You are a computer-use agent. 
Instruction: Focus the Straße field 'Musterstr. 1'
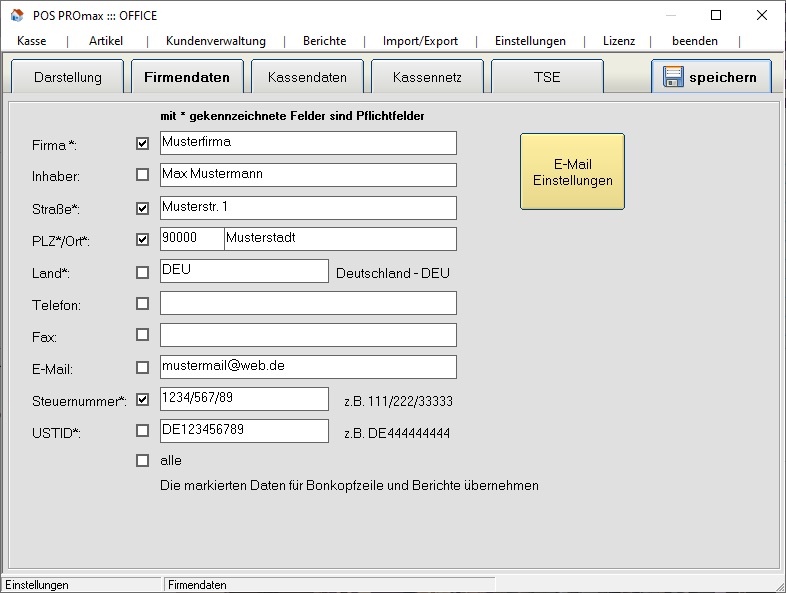[308, 208]
